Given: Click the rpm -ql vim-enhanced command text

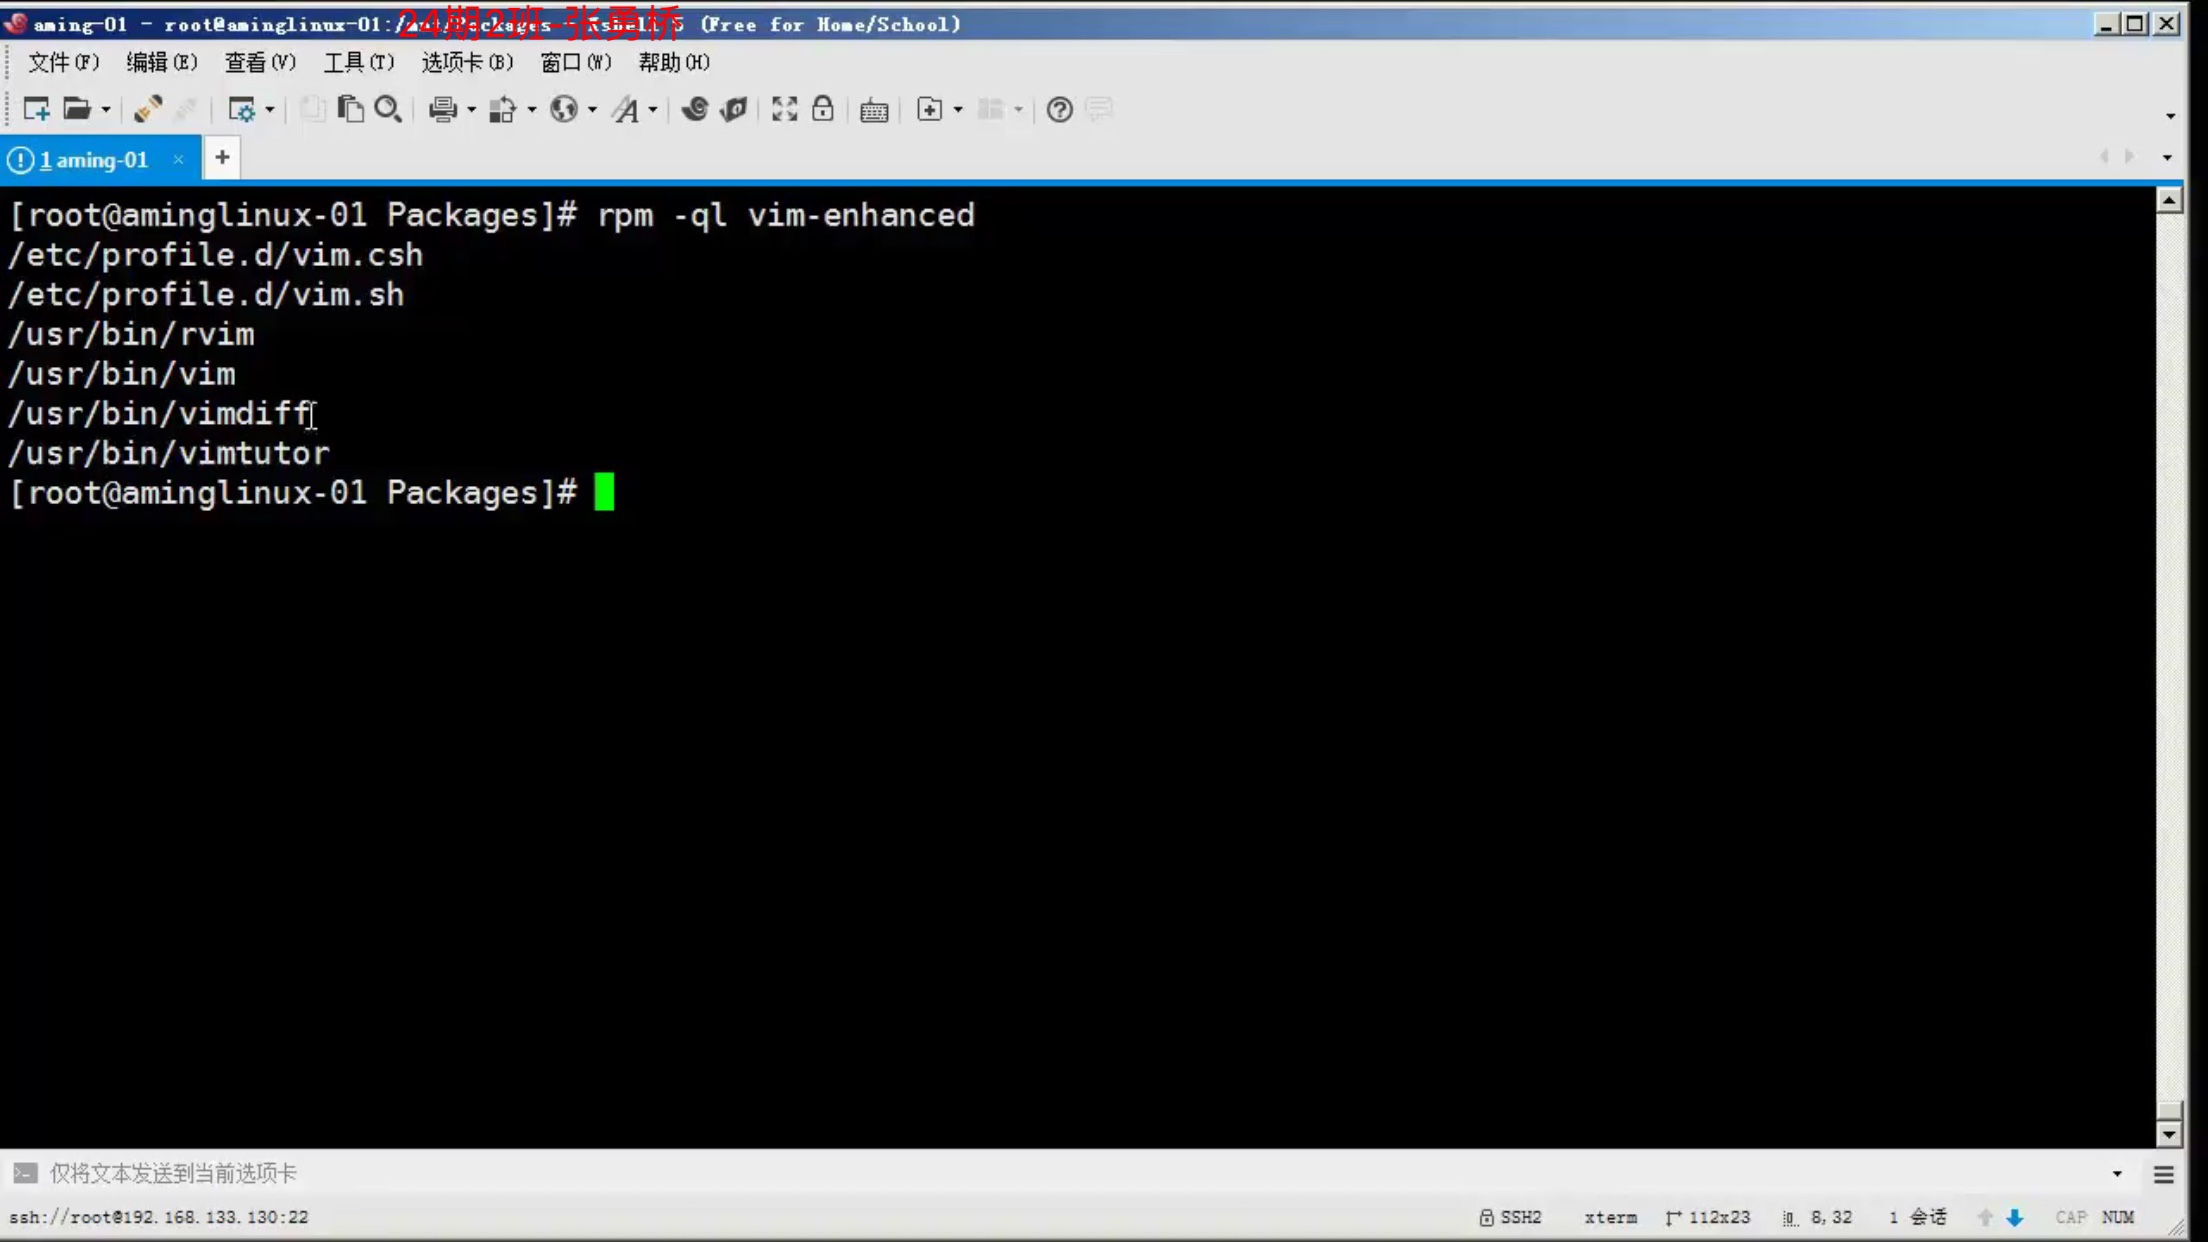Looking at the screenshot, I should point(786,215).
